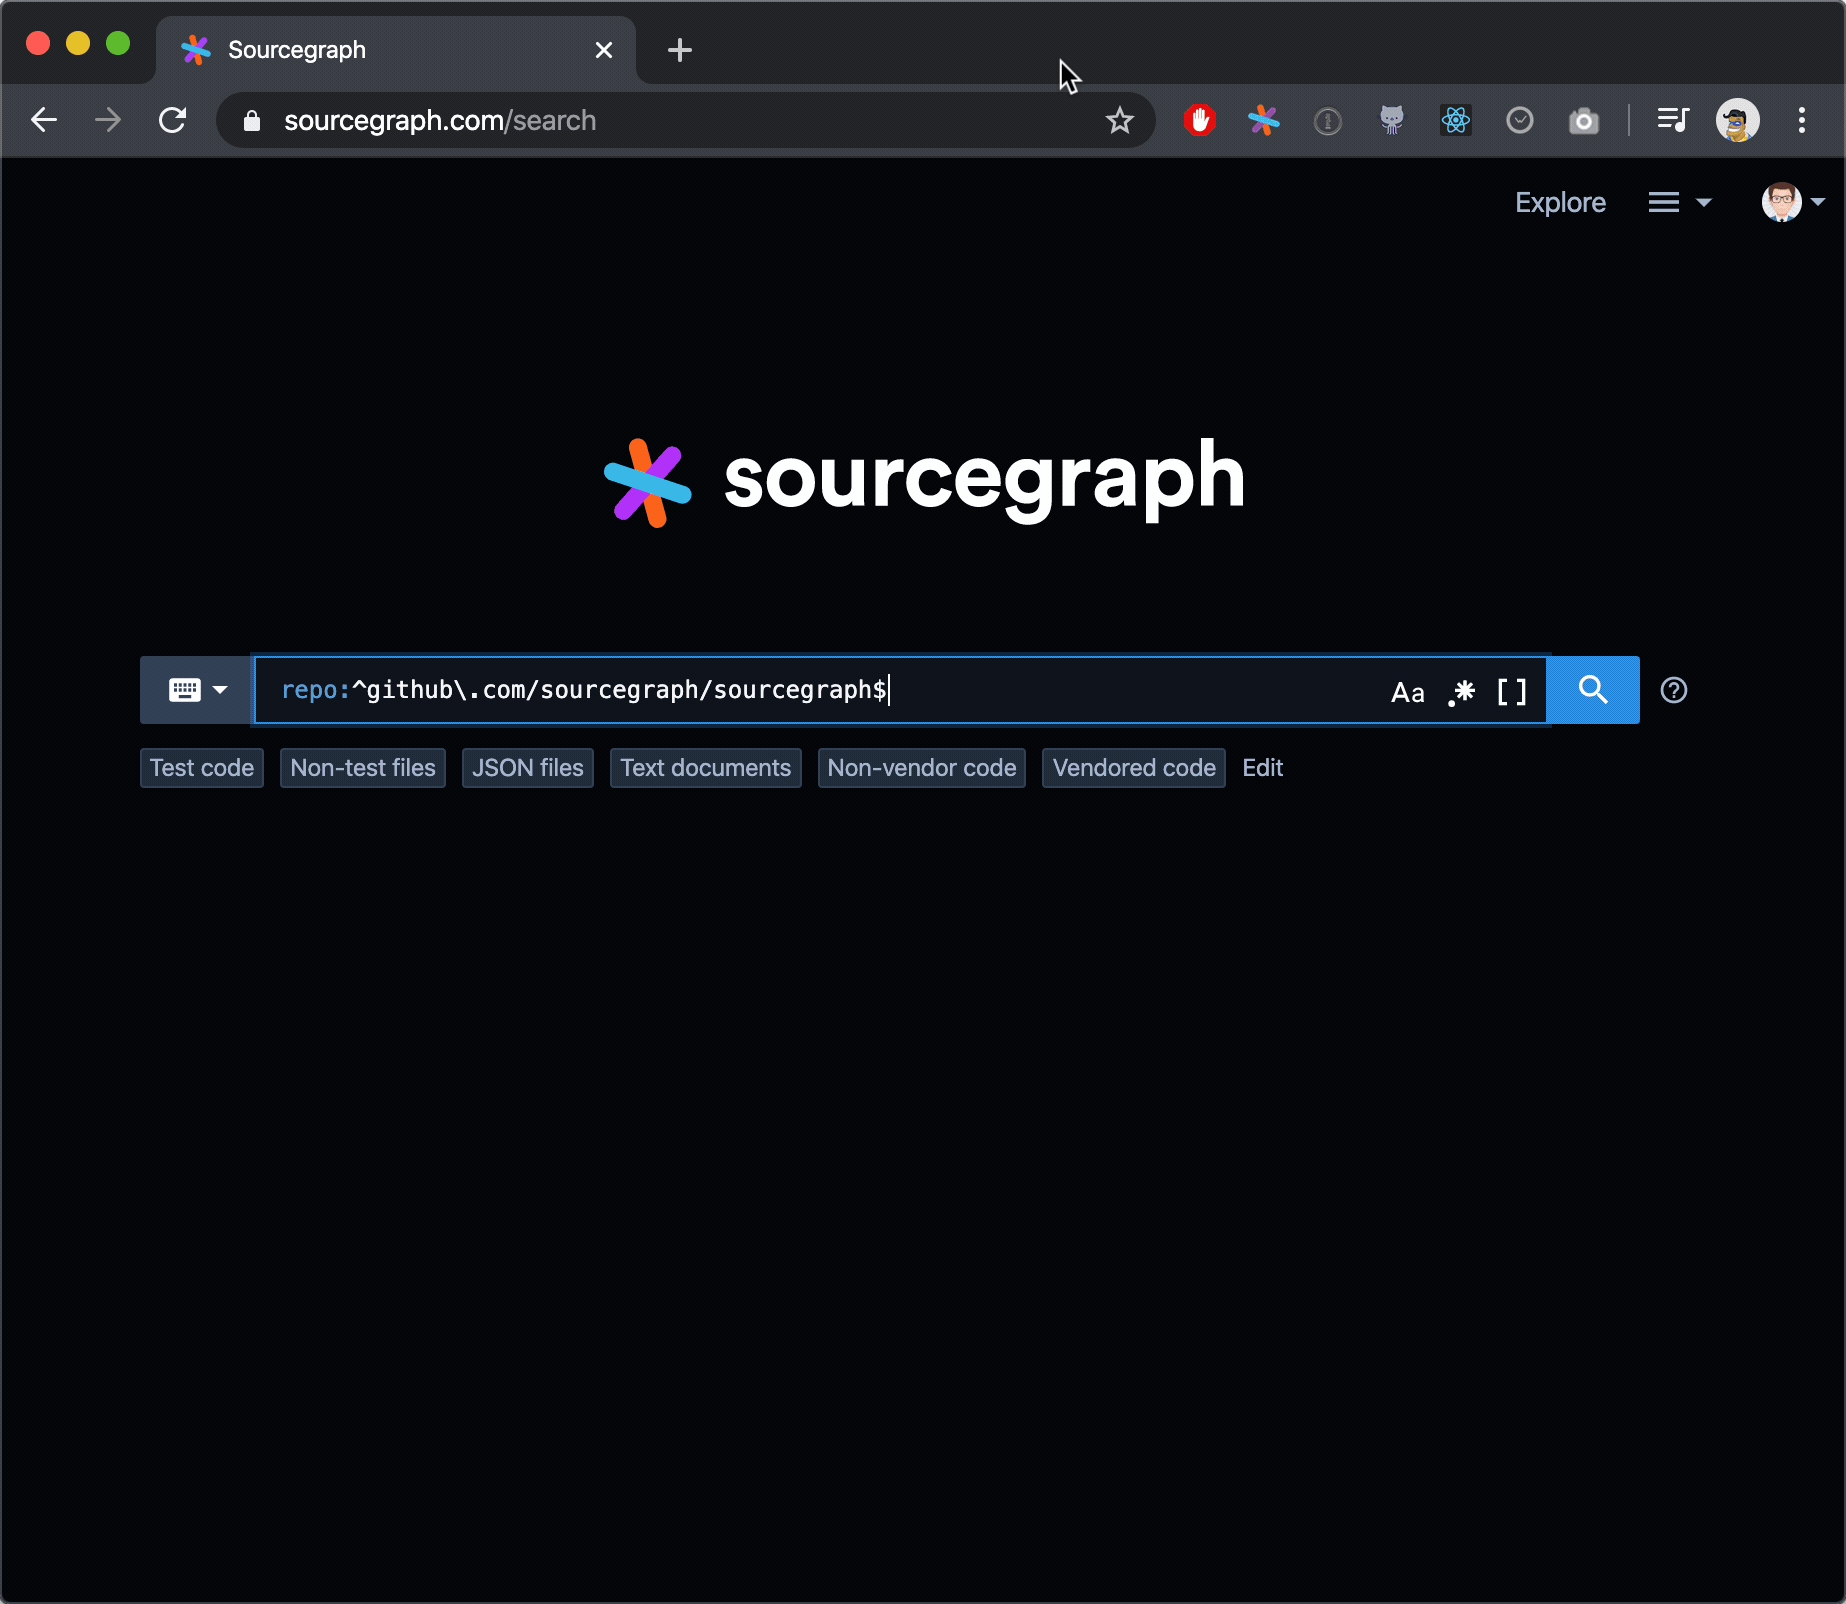The image size is (1846, 1604).
Task: Click the Edit scopes link
Action: coord(1263,768)
